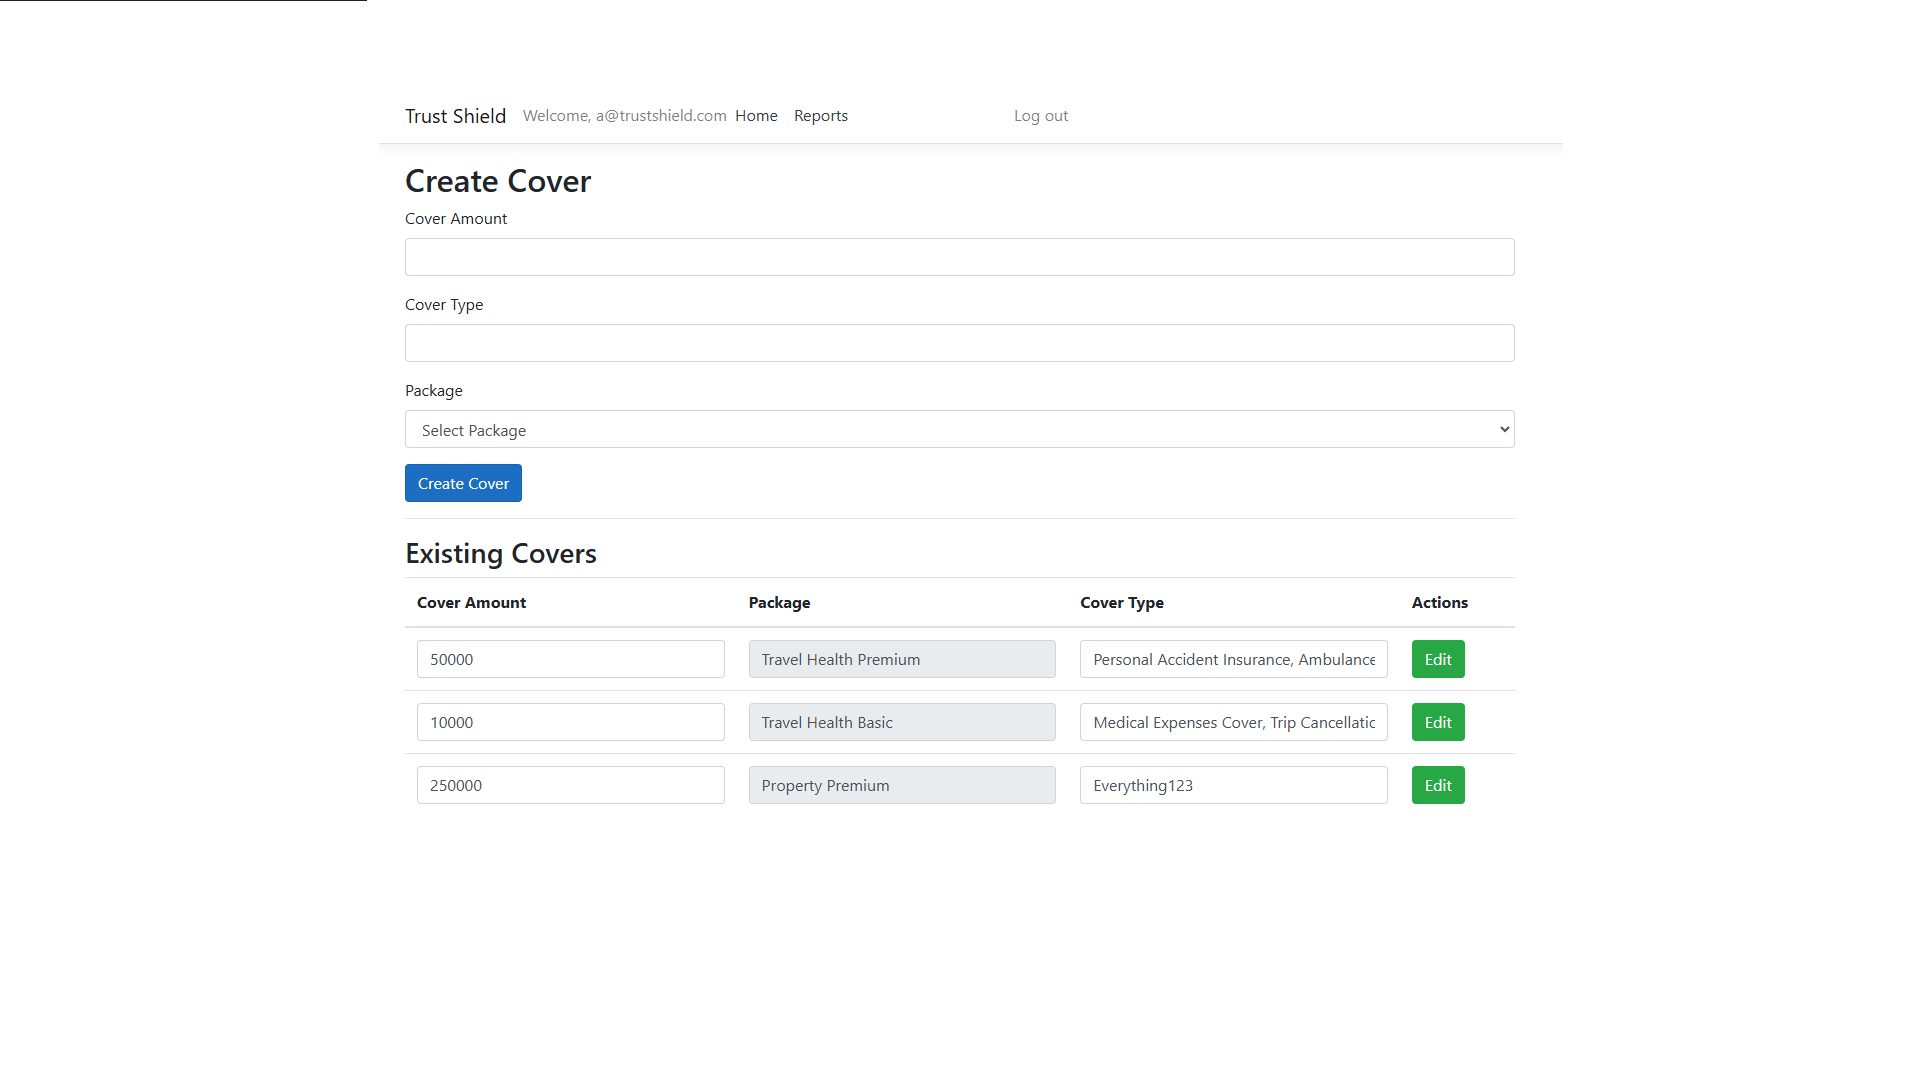
Task: Focus the Cover Type text field
Action: point(959,343)
